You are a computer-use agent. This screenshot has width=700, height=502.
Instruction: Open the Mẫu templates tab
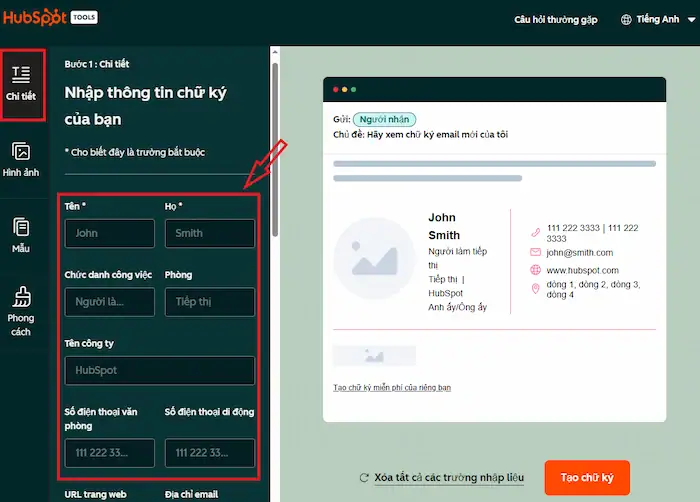pos(21,234)
